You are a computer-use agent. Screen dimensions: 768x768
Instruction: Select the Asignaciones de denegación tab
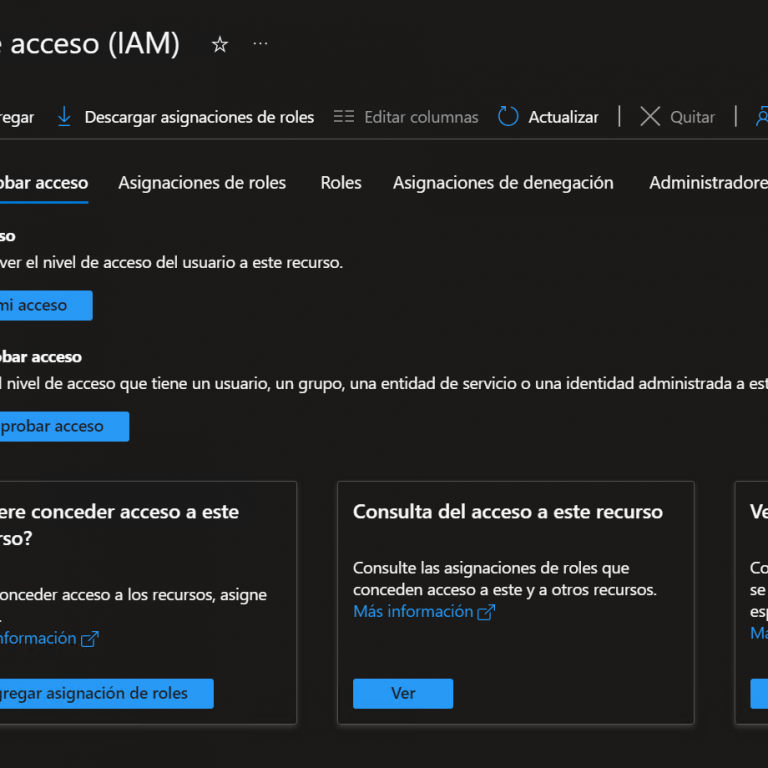[x=503, y=183]
